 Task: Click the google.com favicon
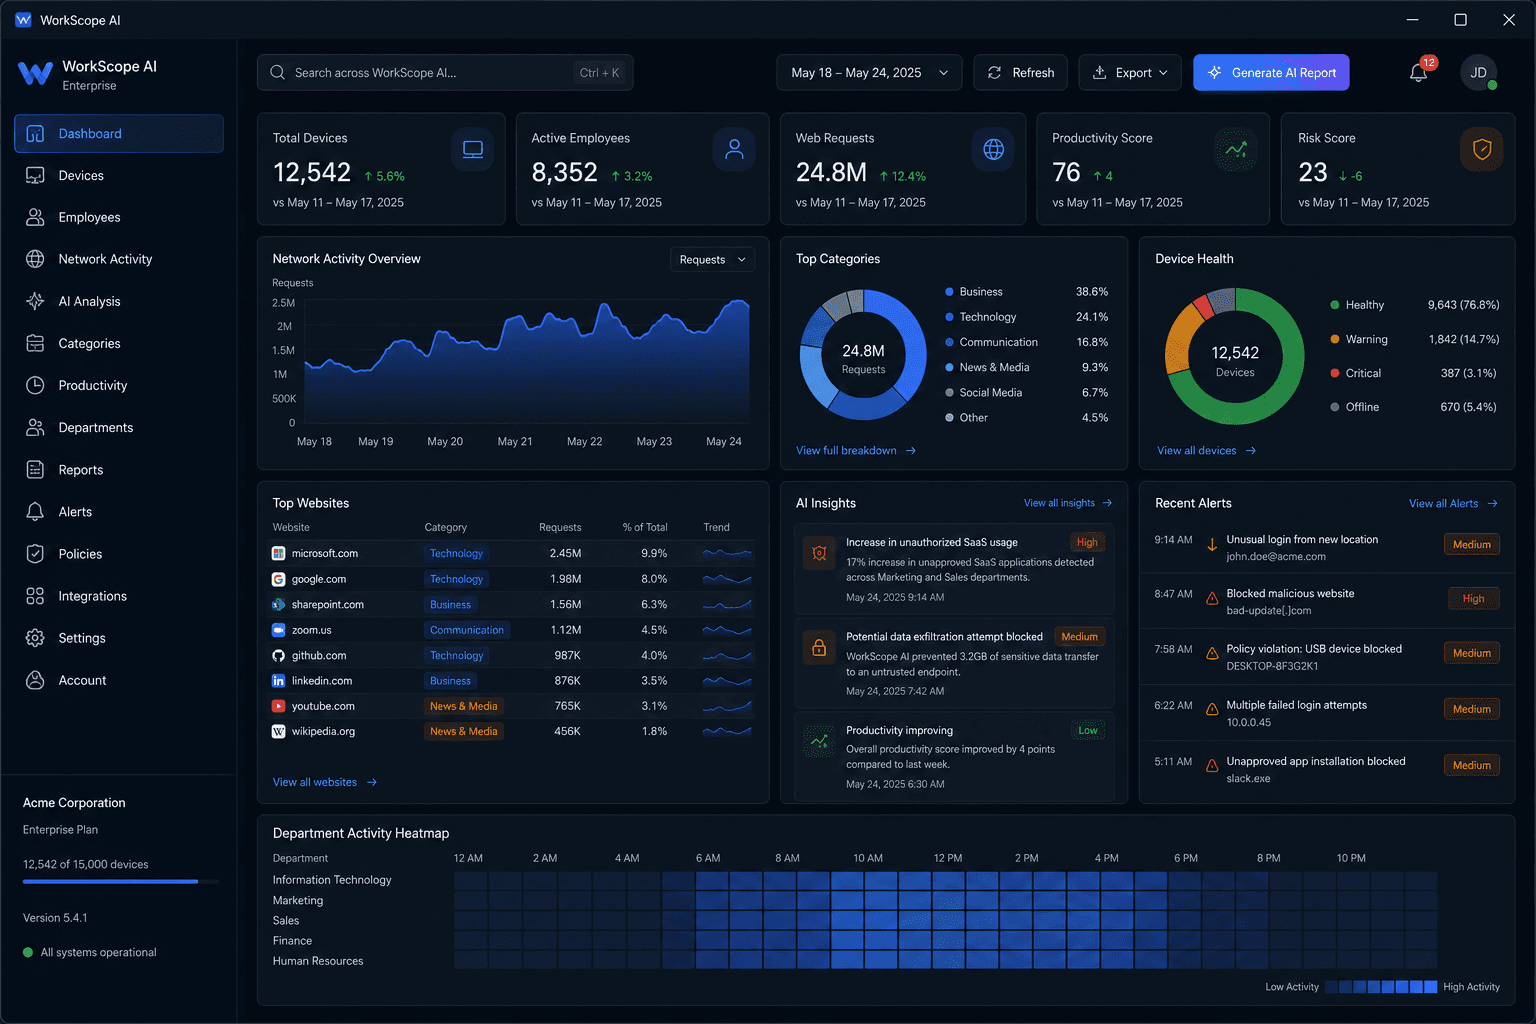(279, 579)
